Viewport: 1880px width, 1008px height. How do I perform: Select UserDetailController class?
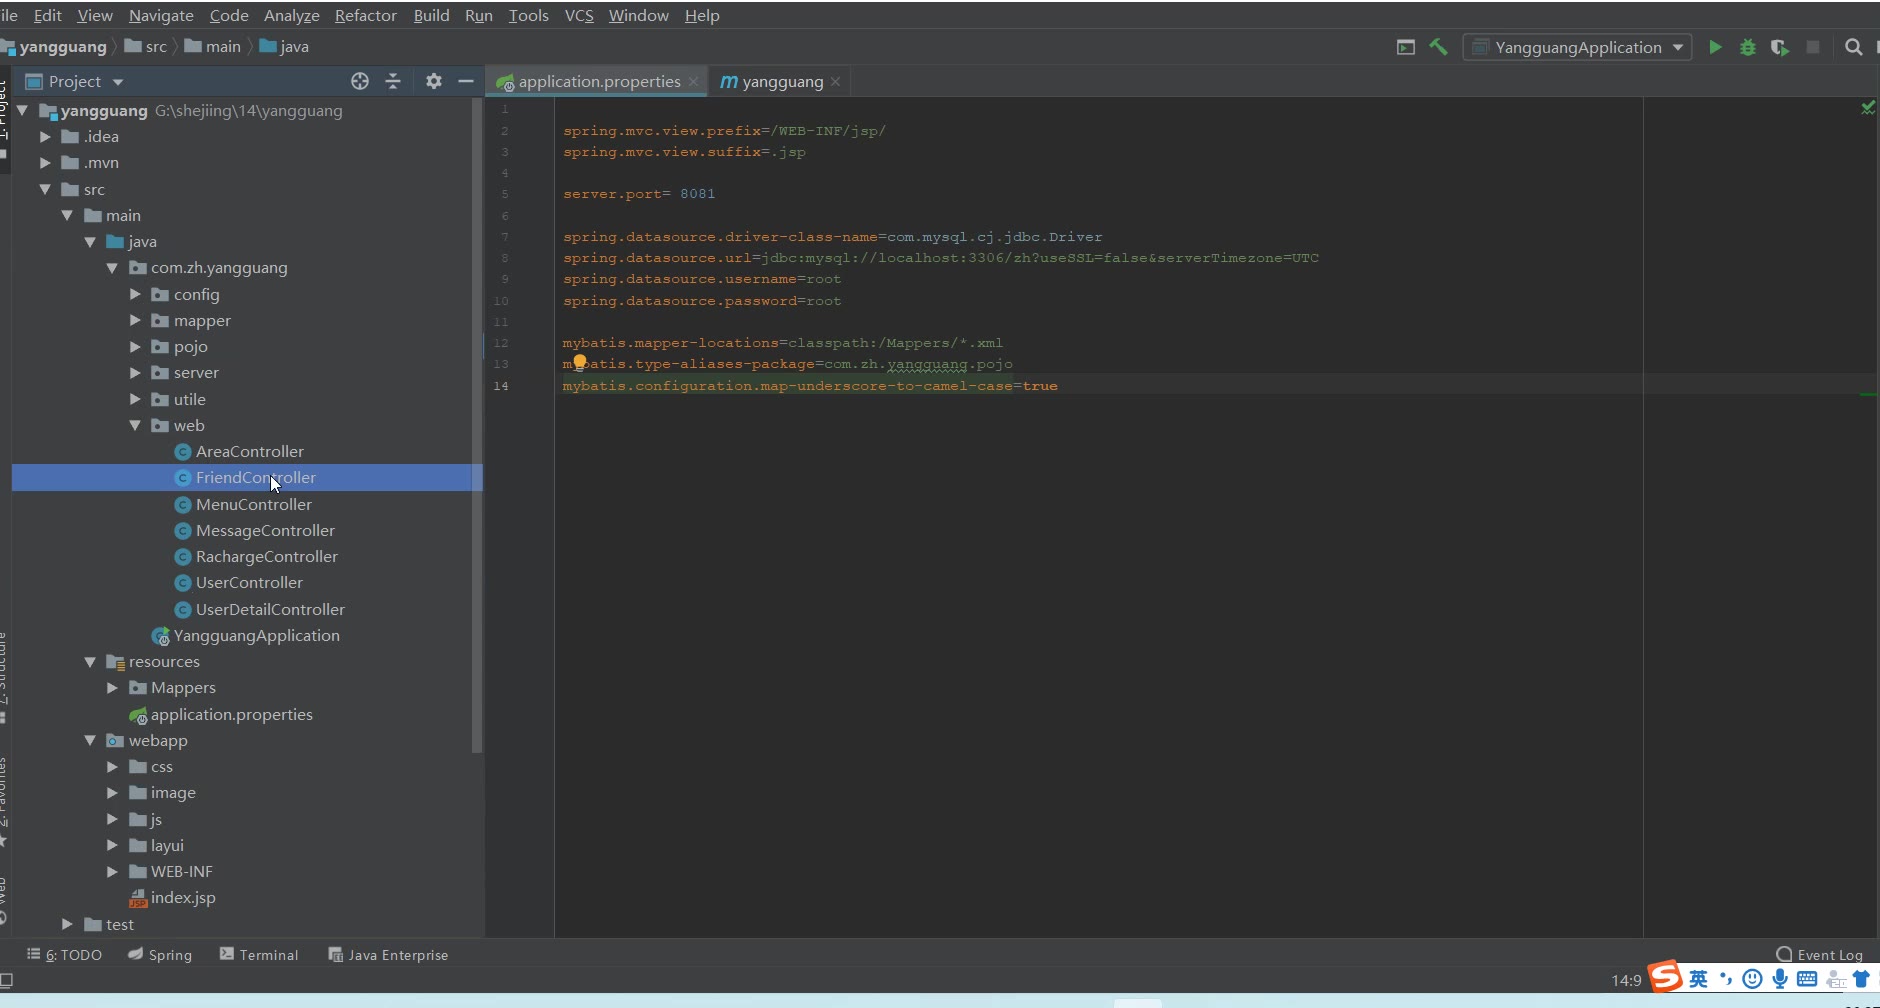(x=270, y=610)
